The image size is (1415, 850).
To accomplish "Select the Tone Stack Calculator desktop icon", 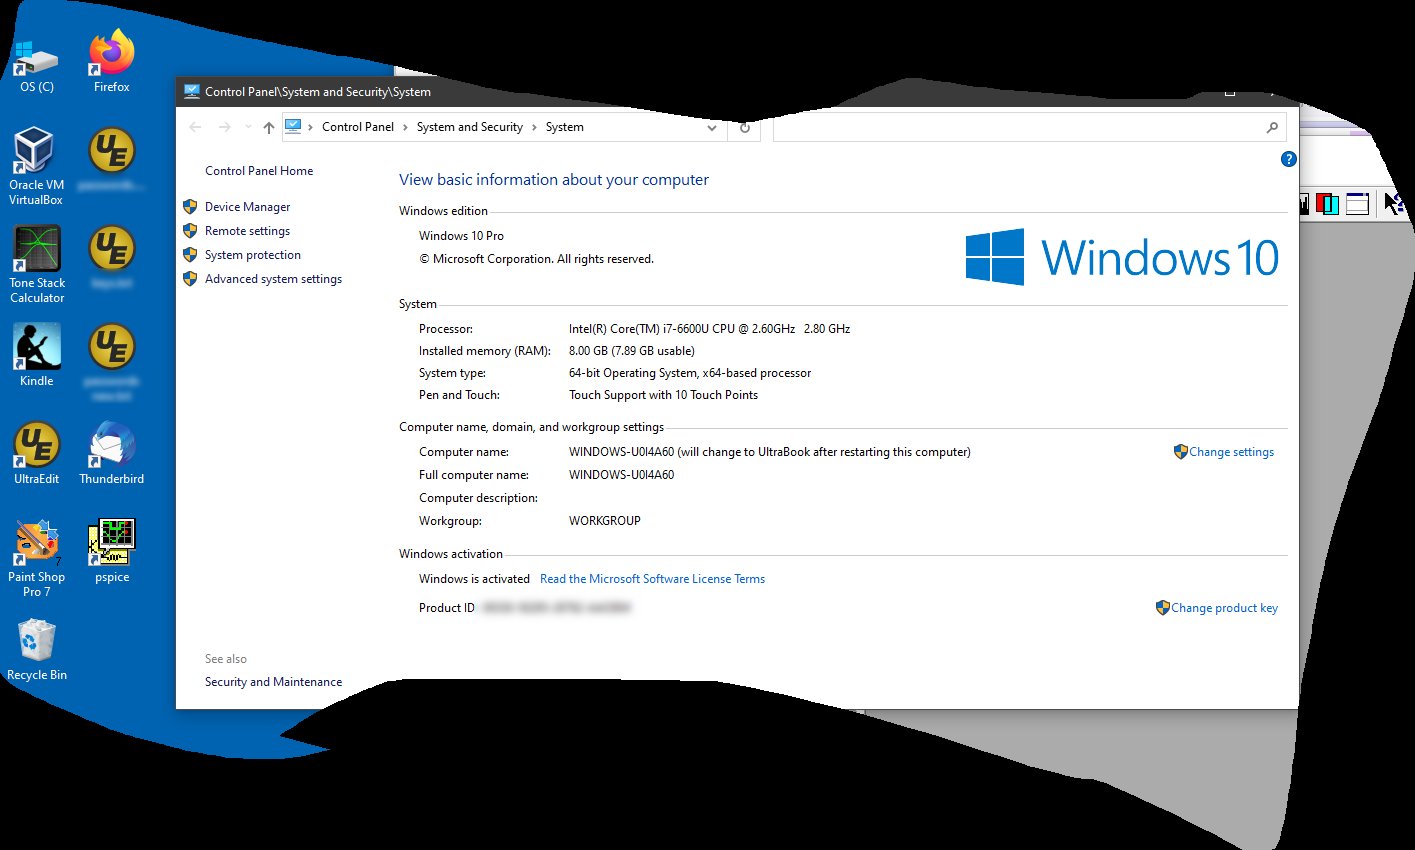I will (x=37, y=263).
